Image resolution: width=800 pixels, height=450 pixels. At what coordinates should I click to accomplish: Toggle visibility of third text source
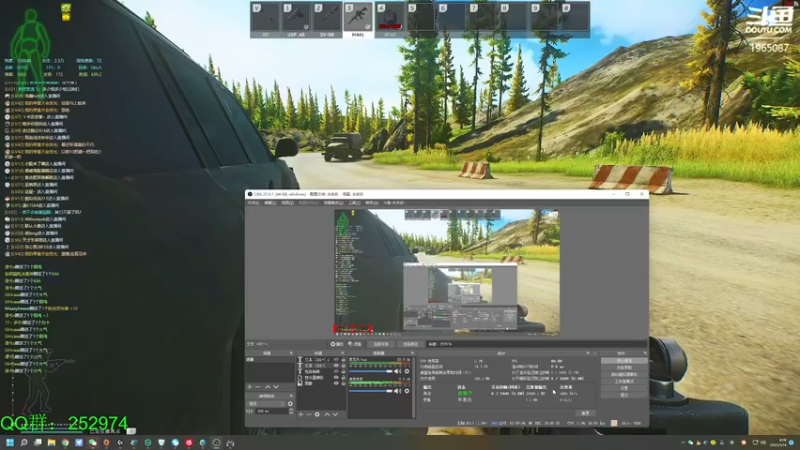pyautogui.click(x=336, y=371)
